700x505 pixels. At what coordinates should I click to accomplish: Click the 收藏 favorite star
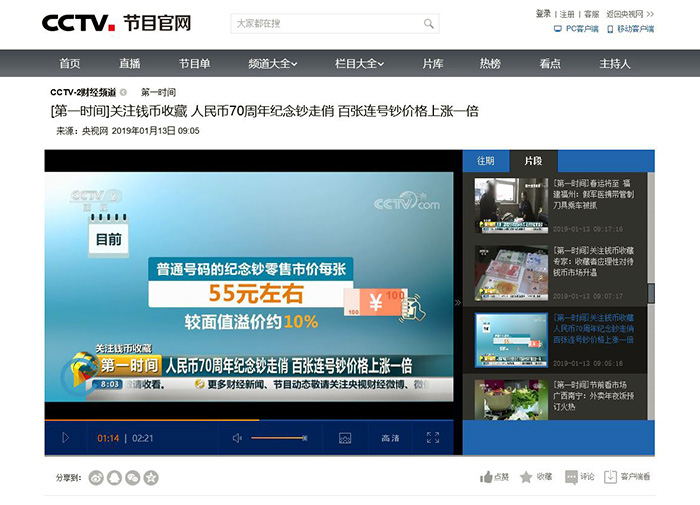click(527, 477)
